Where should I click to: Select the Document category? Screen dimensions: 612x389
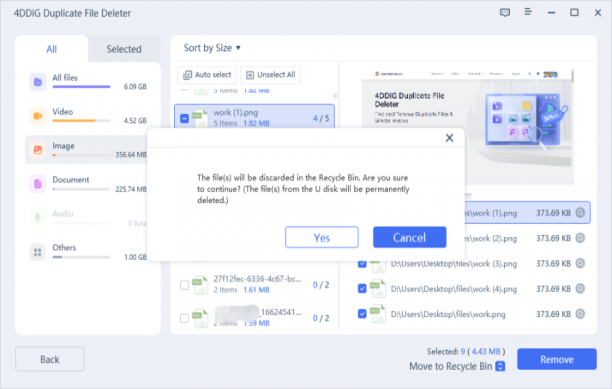click(x=88, y=184)
